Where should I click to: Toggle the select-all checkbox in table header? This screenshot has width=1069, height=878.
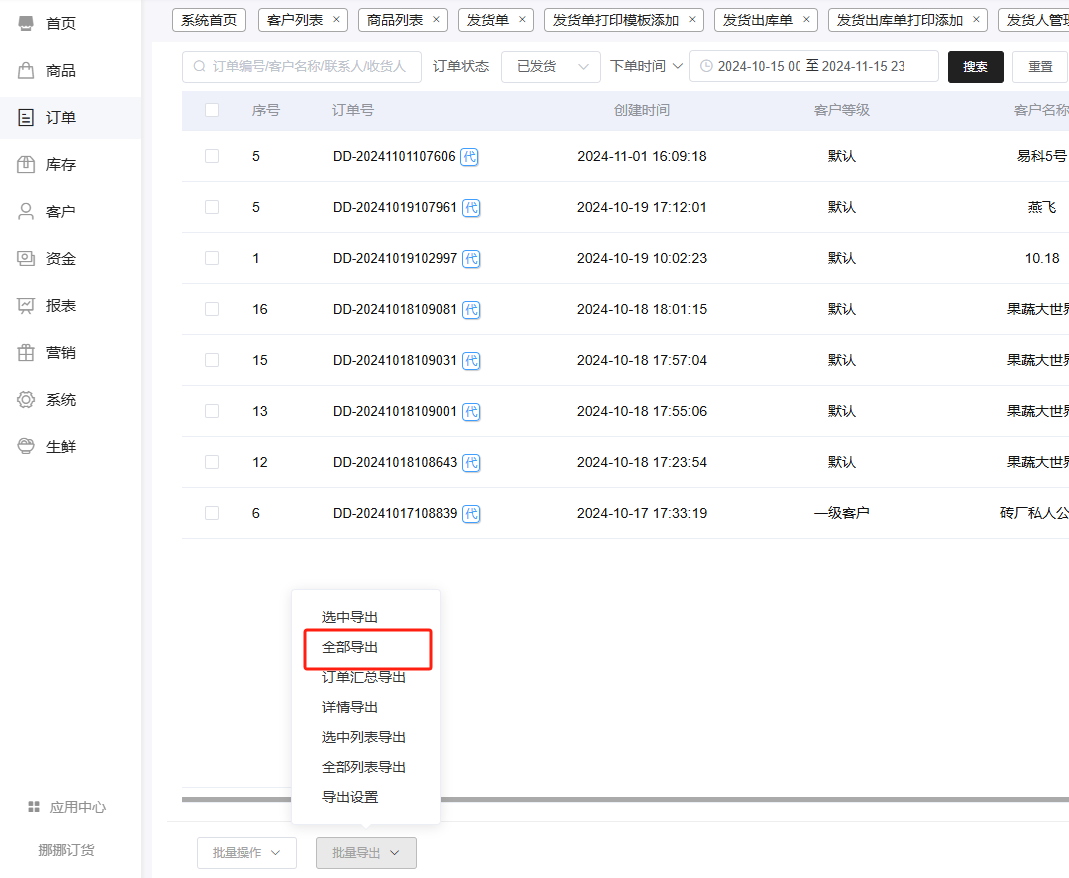(212, 110)
